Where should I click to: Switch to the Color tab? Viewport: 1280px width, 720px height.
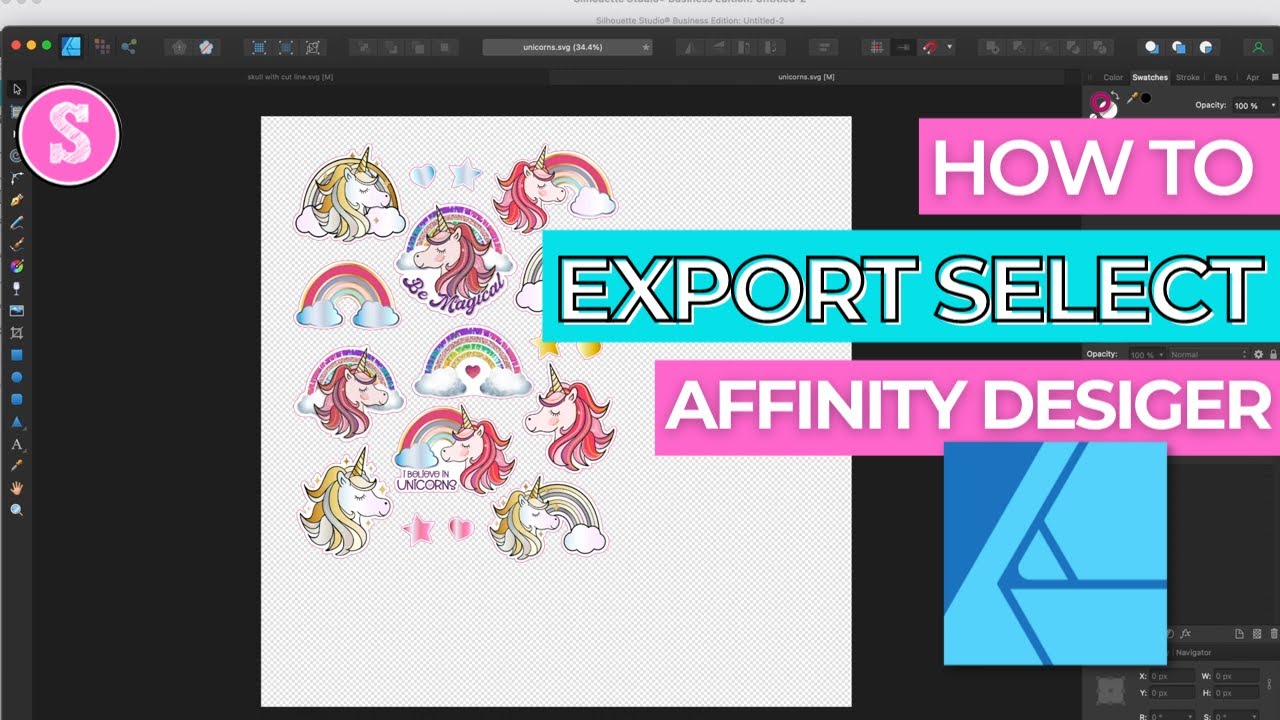tap(1113, 77)
